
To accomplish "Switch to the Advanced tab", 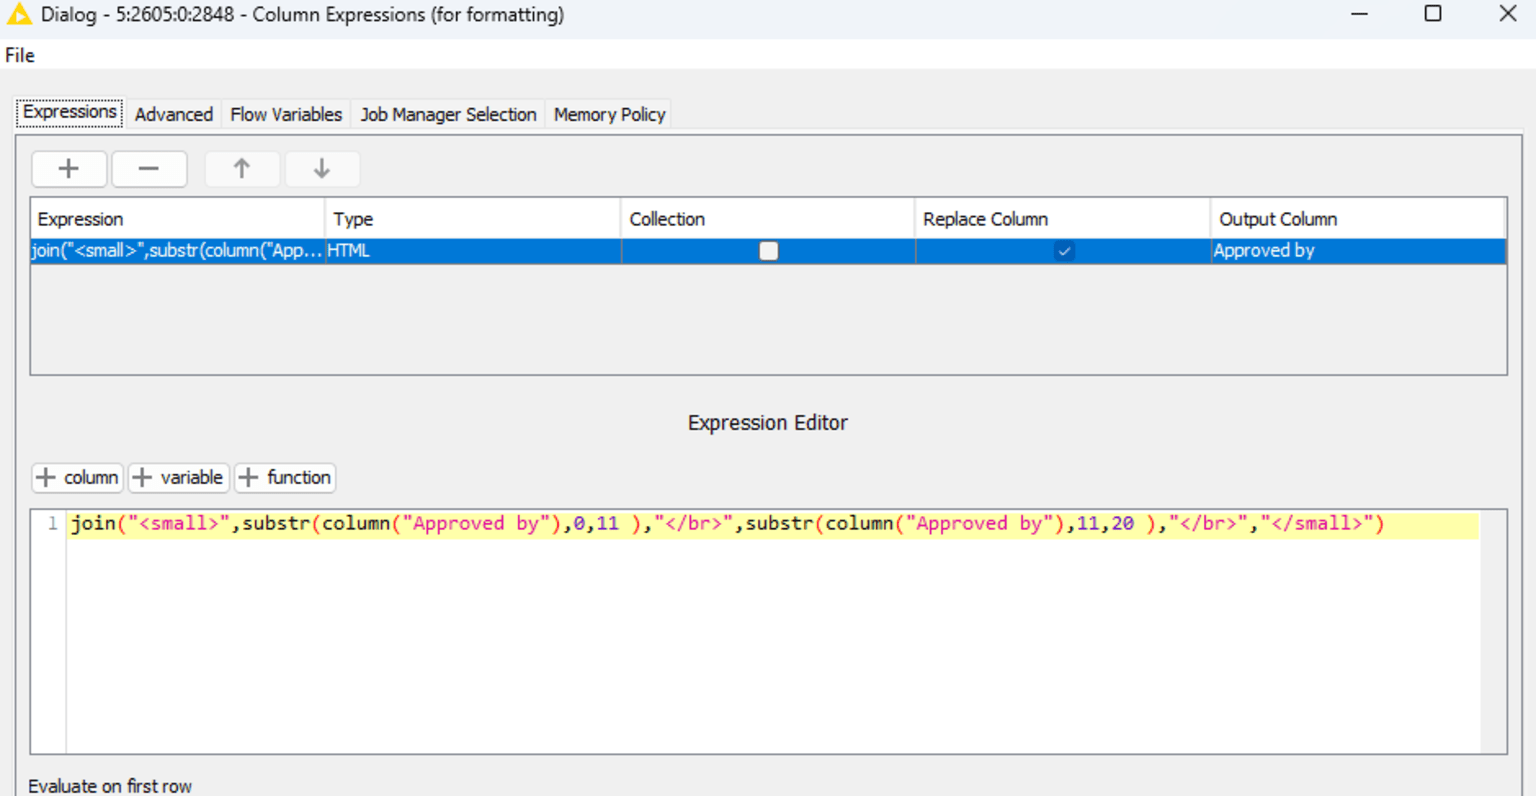I will click(x=174, y=114).
